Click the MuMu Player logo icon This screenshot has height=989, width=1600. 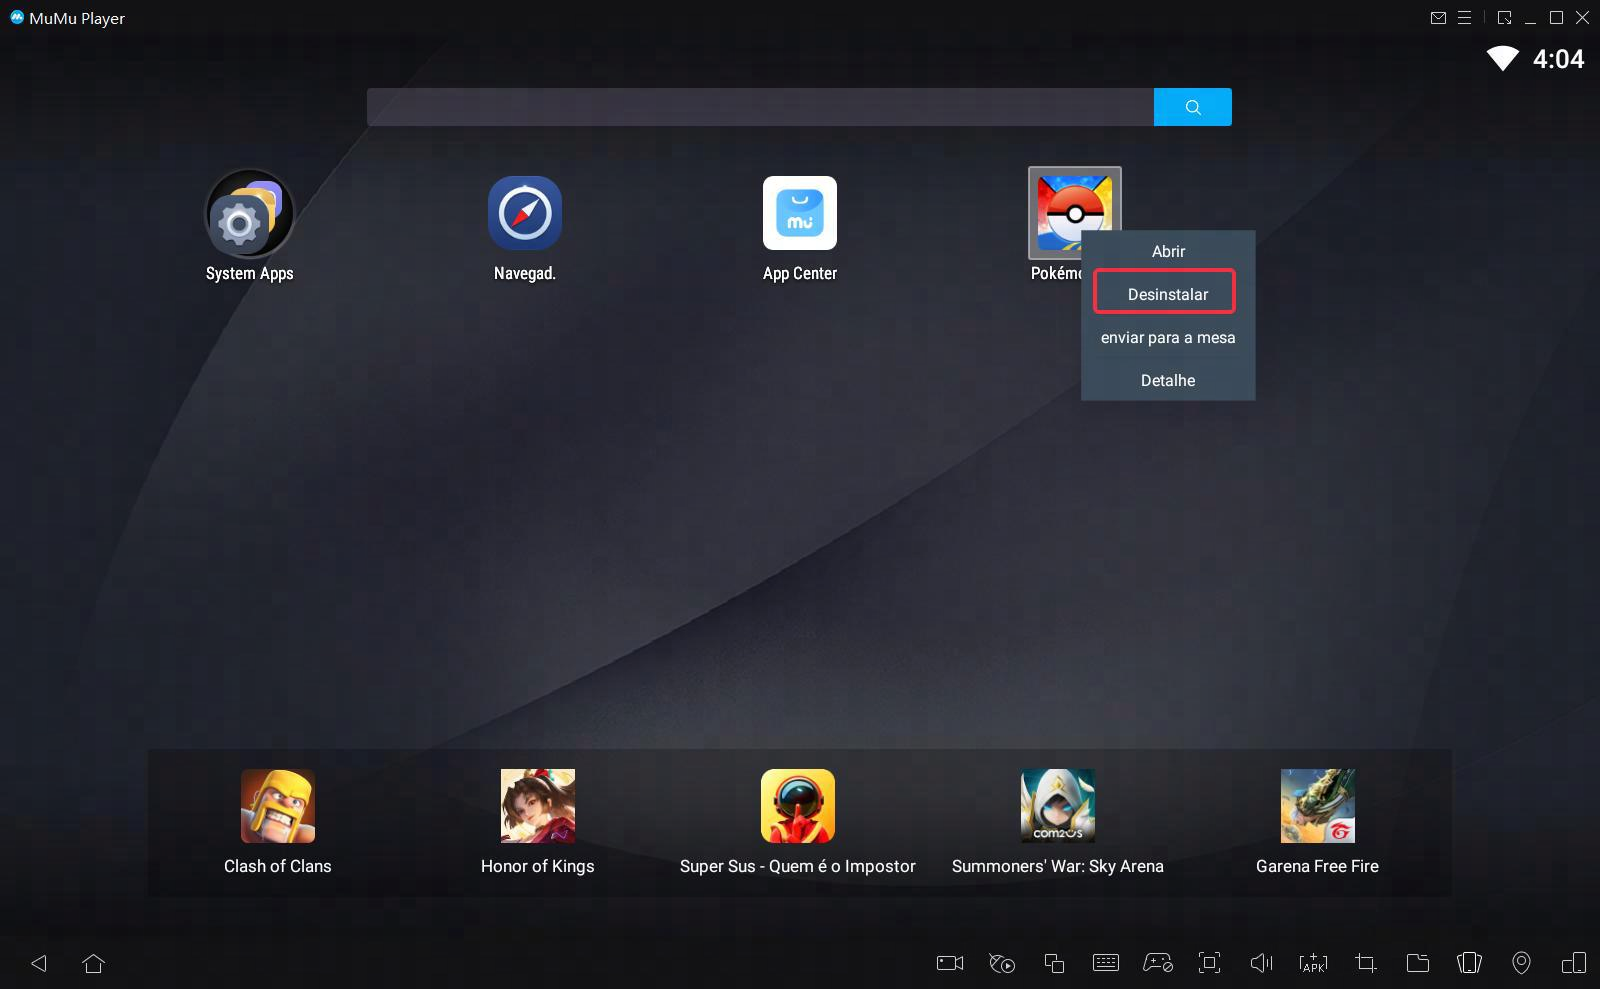16,17
